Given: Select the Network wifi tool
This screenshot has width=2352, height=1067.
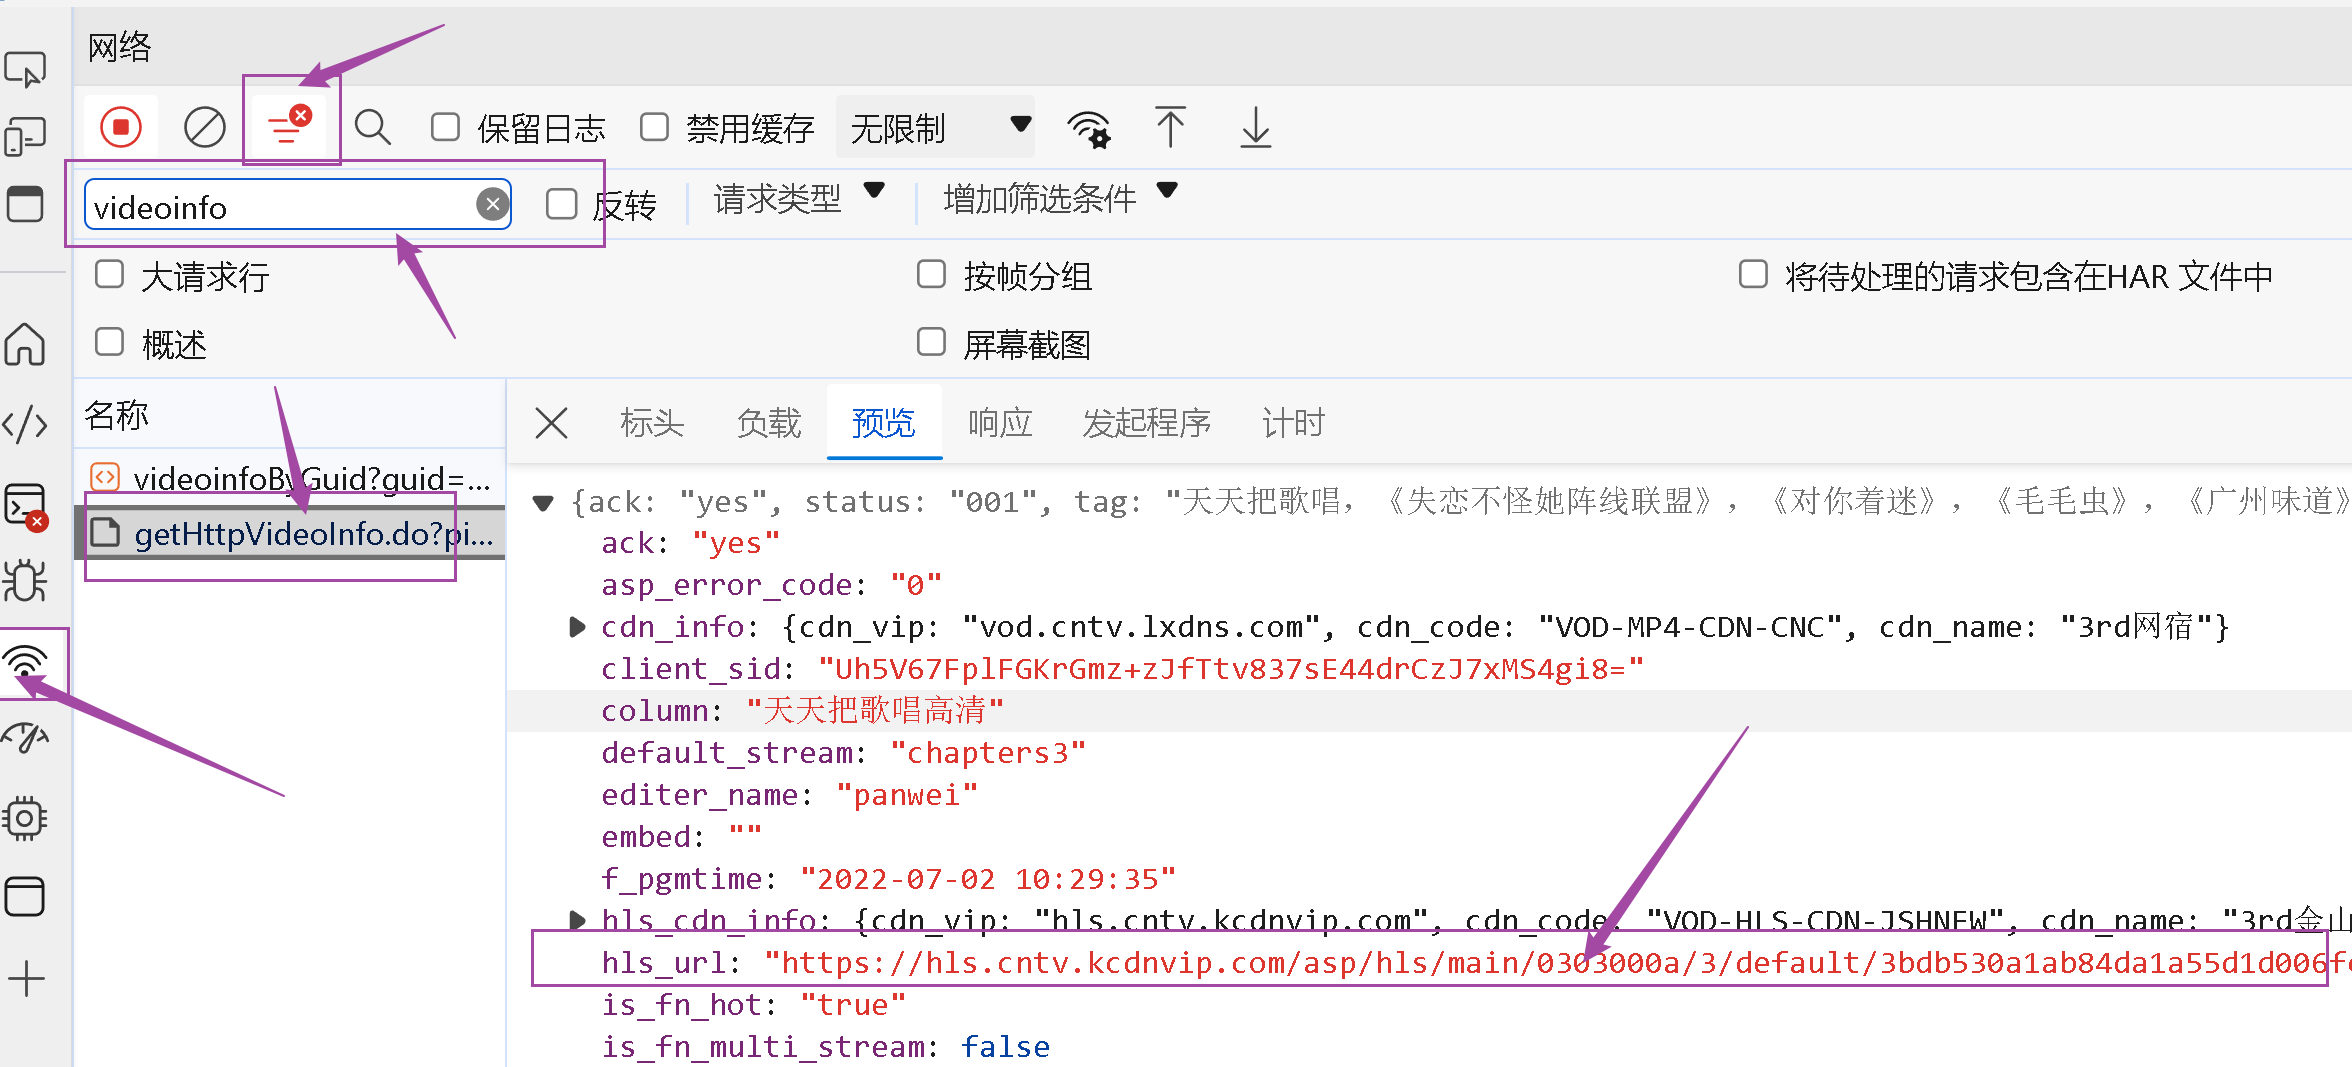Looking at the screenshot, I should point(25,662).
